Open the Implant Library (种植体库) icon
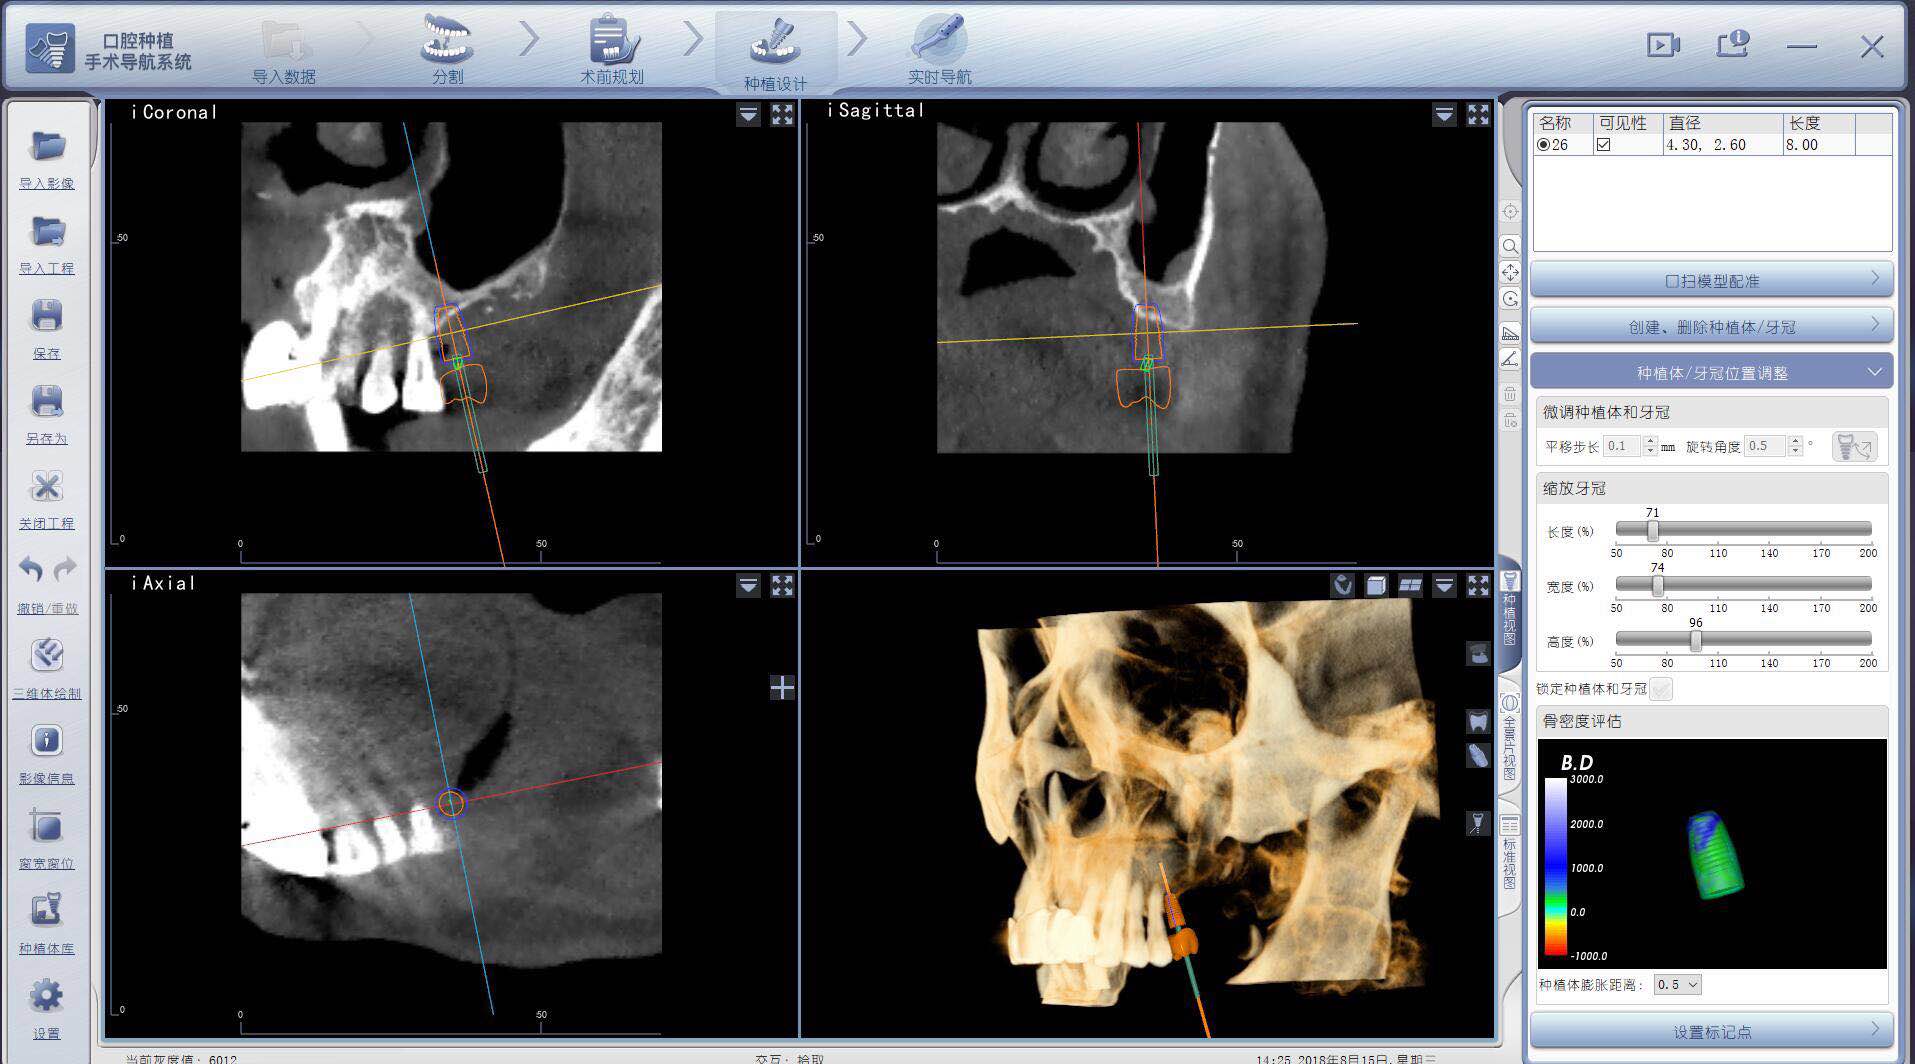The height and width of the screenshot is (1064, 1915). 46,912
